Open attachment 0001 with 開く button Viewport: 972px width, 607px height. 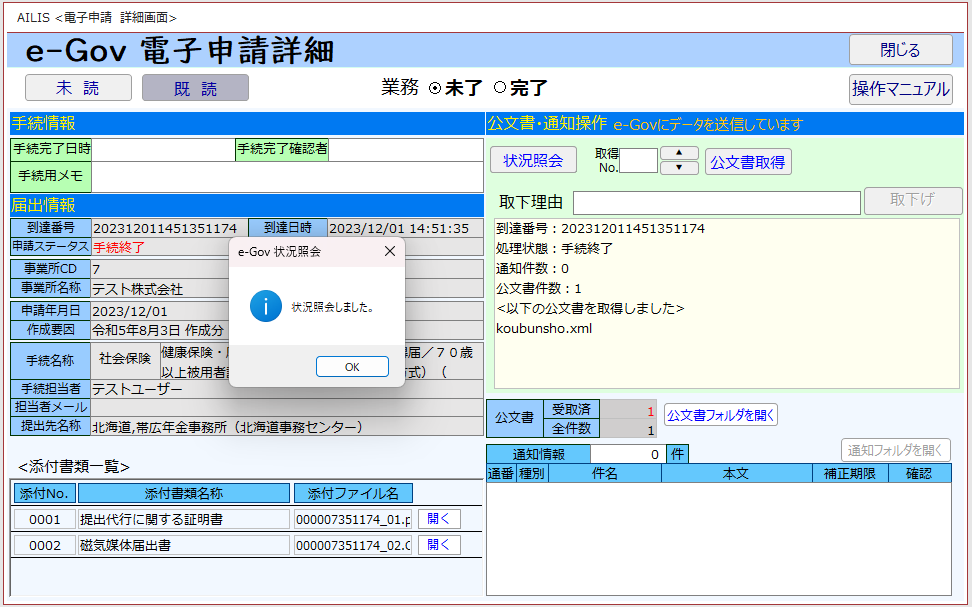pos(439,519)
